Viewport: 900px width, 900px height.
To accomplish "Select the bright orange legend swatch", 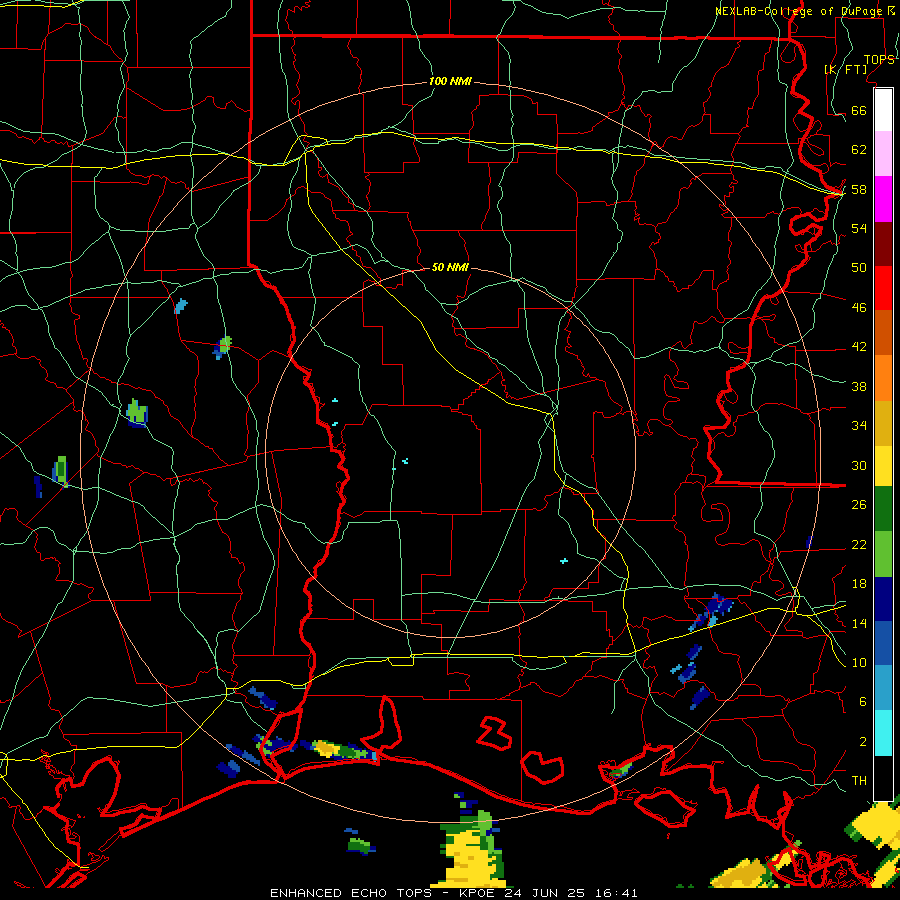I will (x=883, y=378).
